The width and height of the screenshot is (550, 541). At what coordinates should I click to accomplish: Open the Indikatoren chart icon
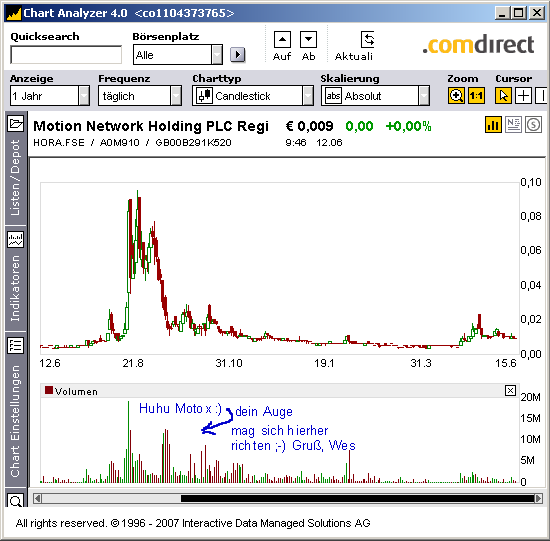[15, 240]
